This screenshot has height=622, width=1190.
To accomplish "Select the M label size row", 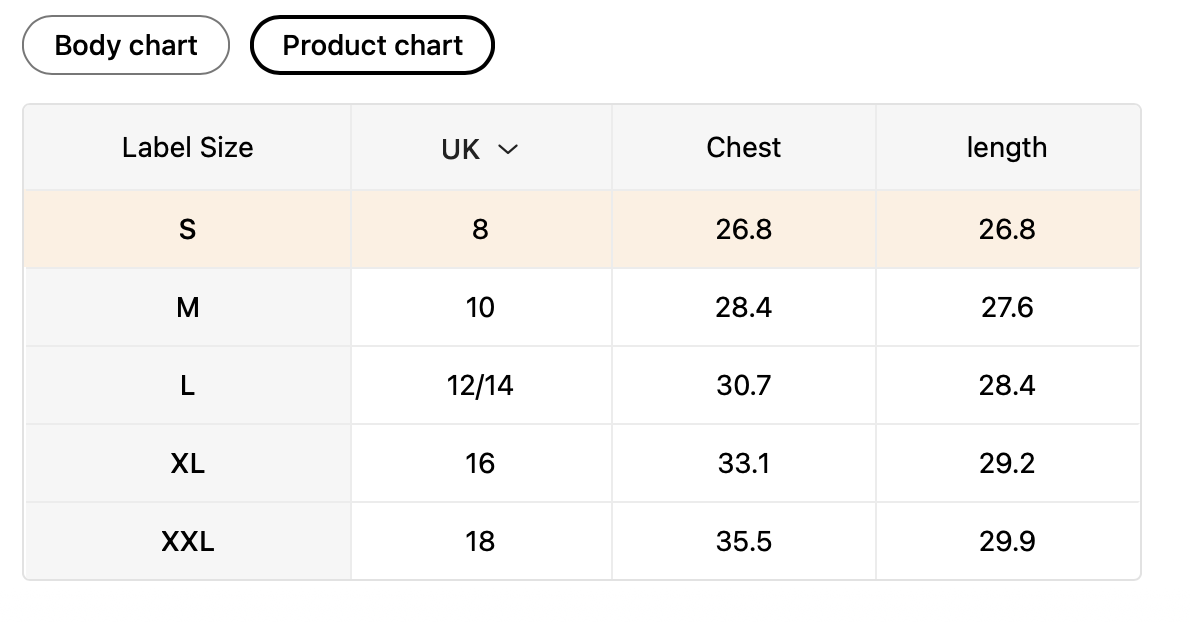I will point(187,308).
